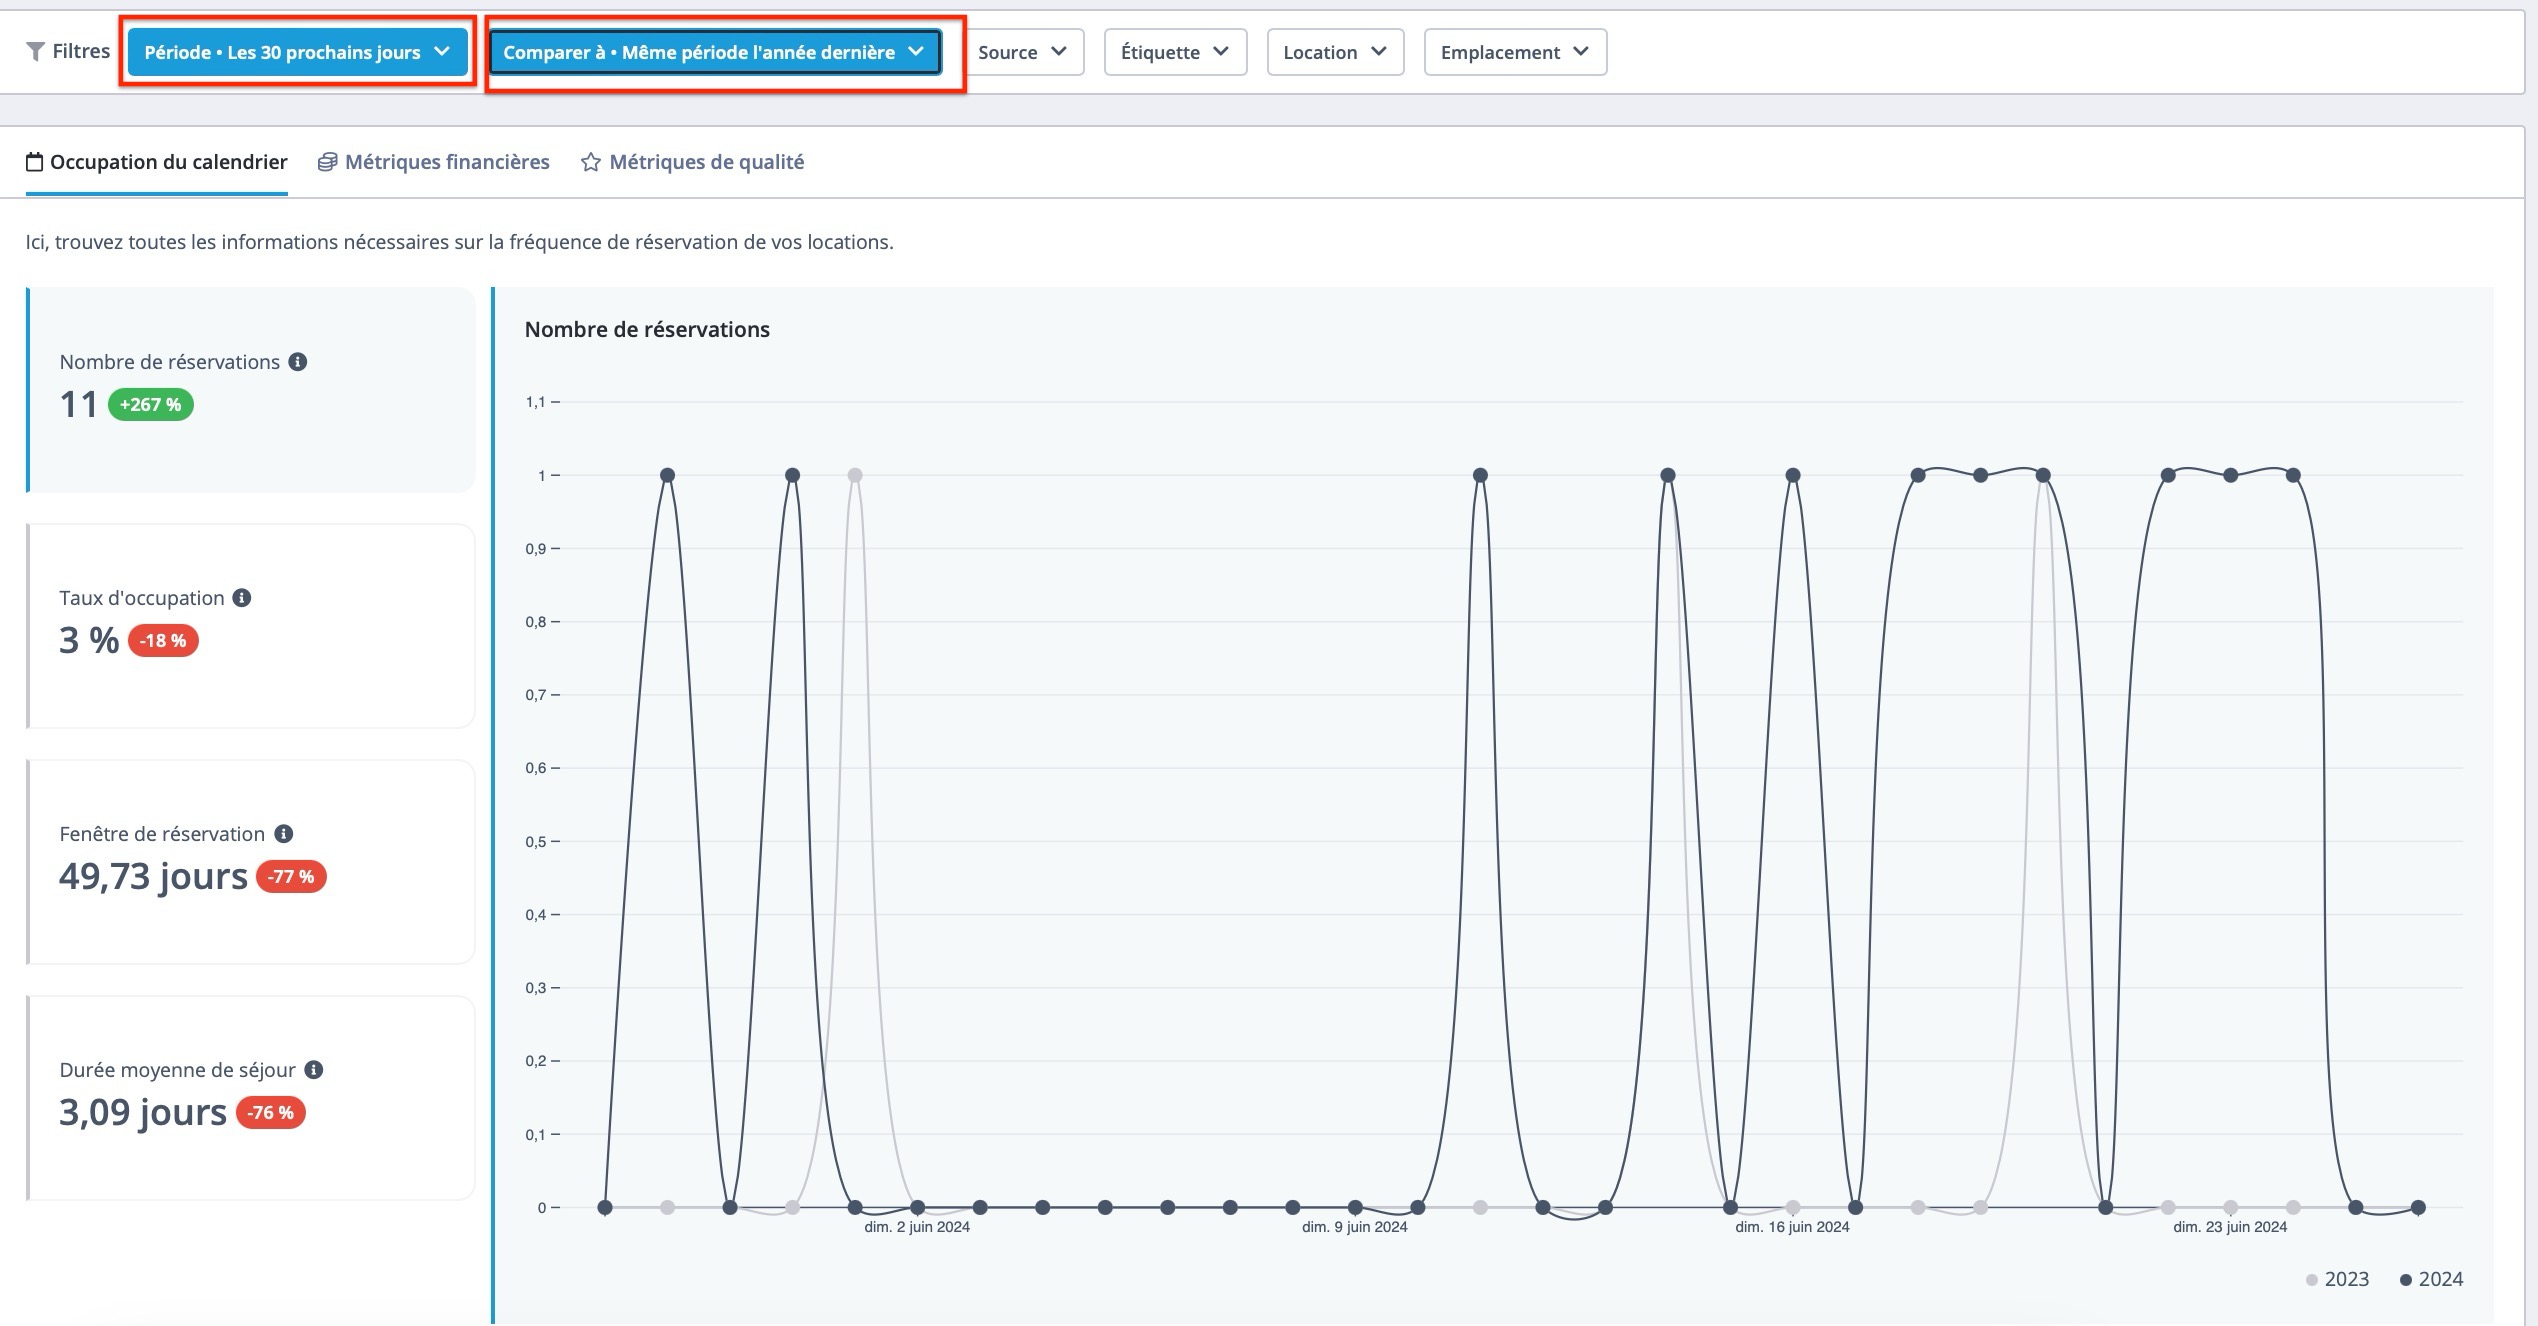Expand the Source filter dropdown

(1022, 52)
